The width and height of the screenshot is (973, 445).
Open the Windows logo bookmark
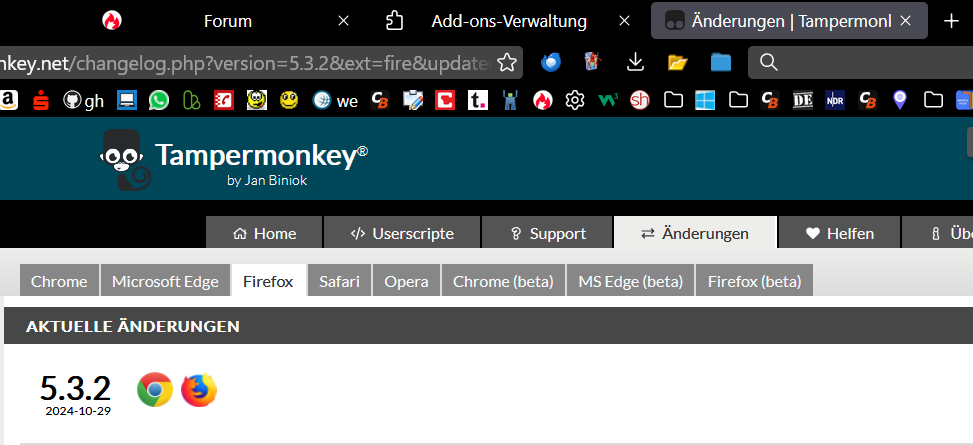coord(705,100)
